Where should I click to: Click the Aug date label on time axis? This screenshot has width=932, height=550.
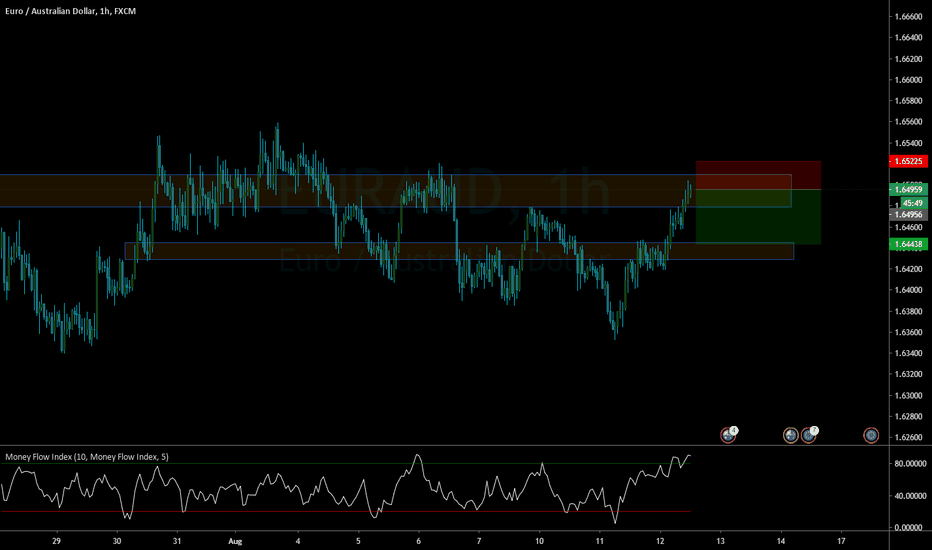[235, 541]
